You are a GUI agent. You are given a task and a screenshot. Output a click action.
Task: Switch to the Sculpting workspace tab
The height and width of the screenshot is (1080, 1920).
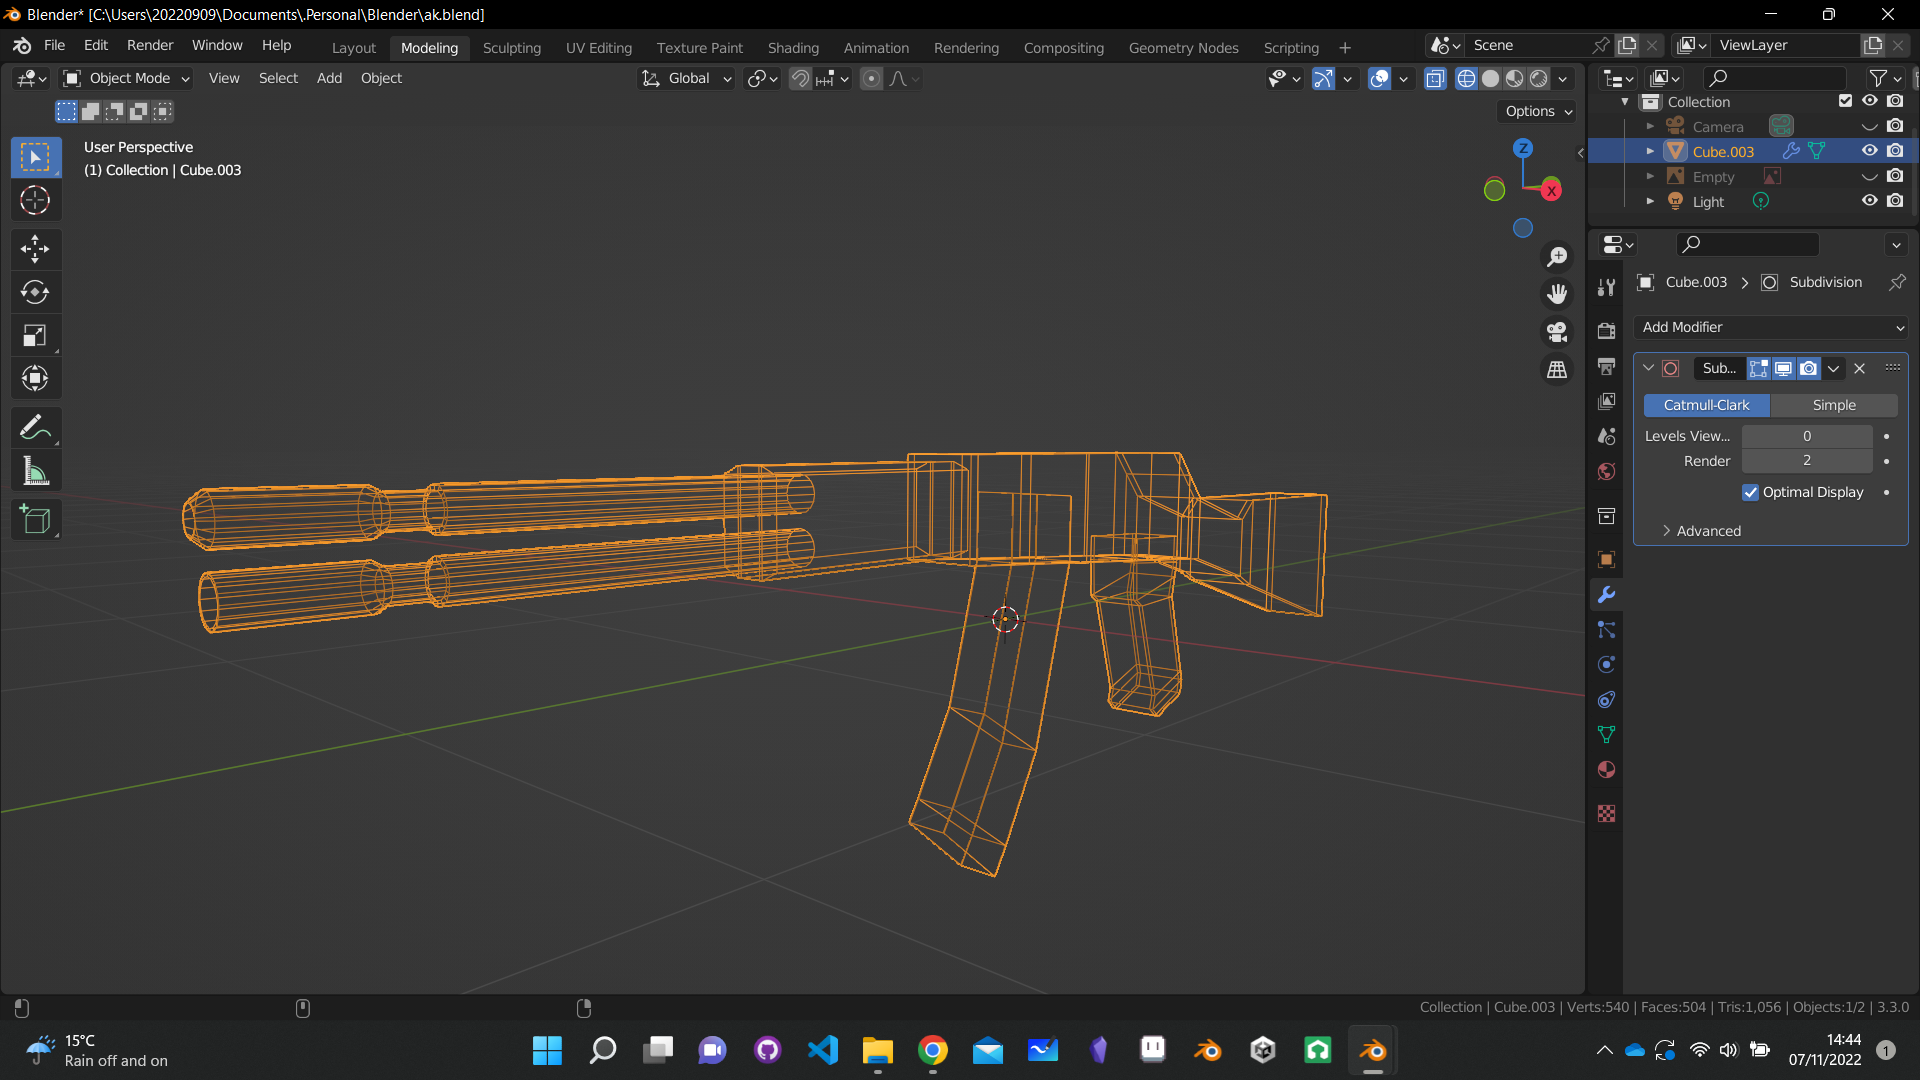pyautogui.click(x=511, y=47)
